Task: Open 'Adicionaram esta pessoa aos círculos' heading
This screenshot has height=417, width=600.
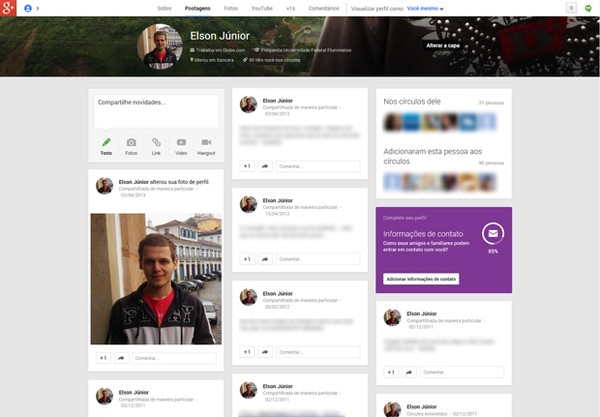Action: tap(432, 156)
